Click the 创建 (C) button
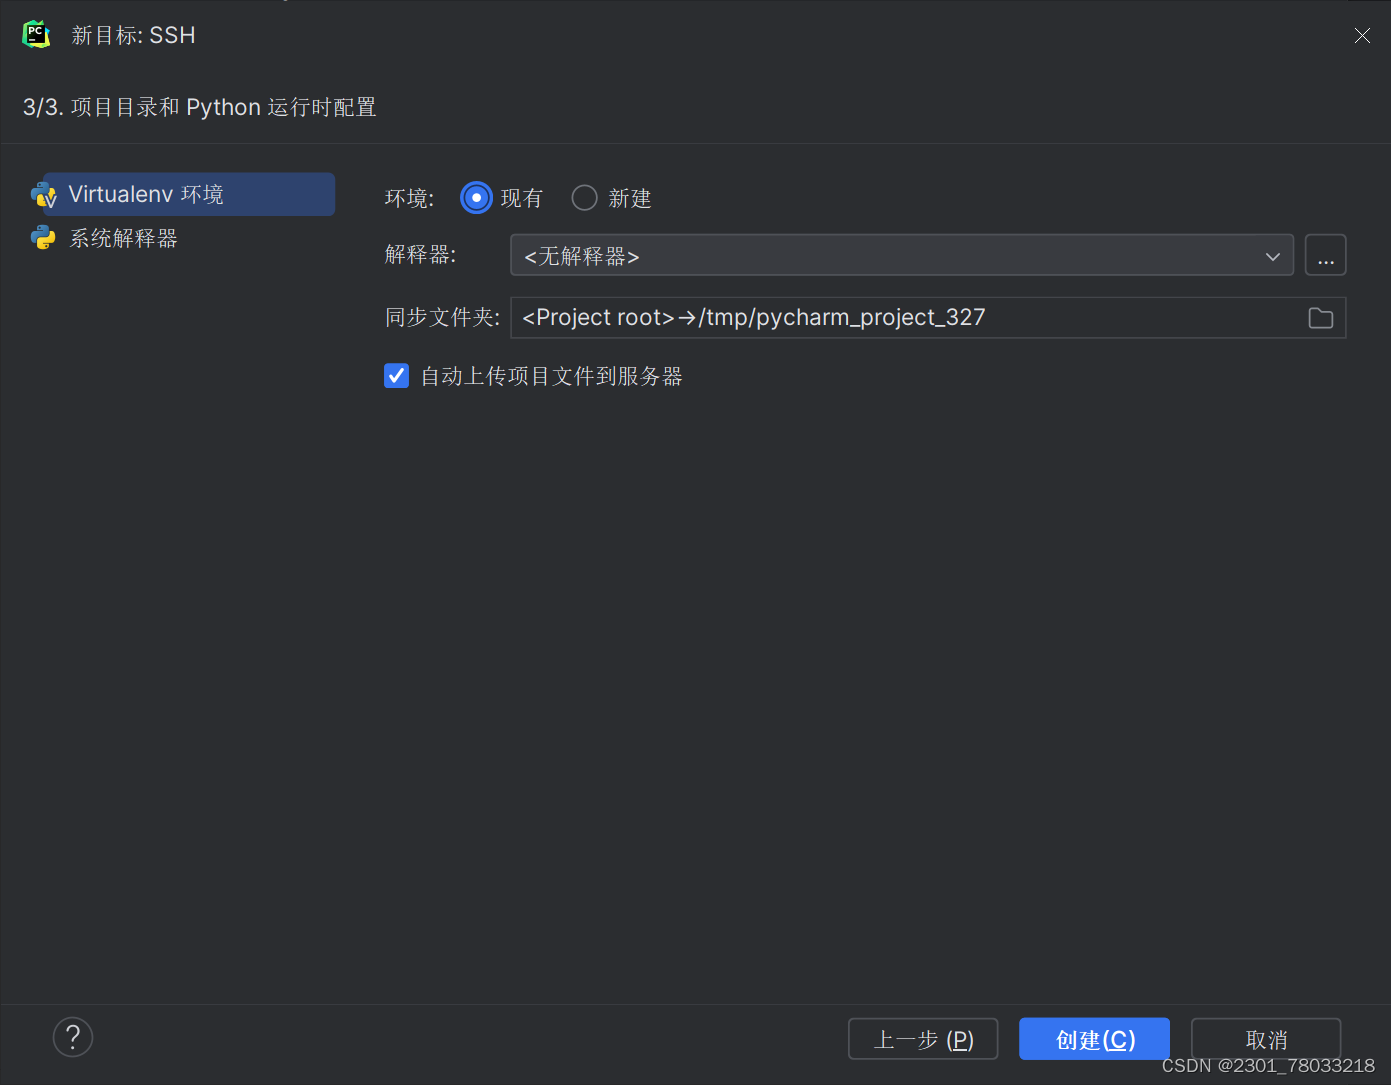The image size is (1391, 1085). coord(1094,1039)
